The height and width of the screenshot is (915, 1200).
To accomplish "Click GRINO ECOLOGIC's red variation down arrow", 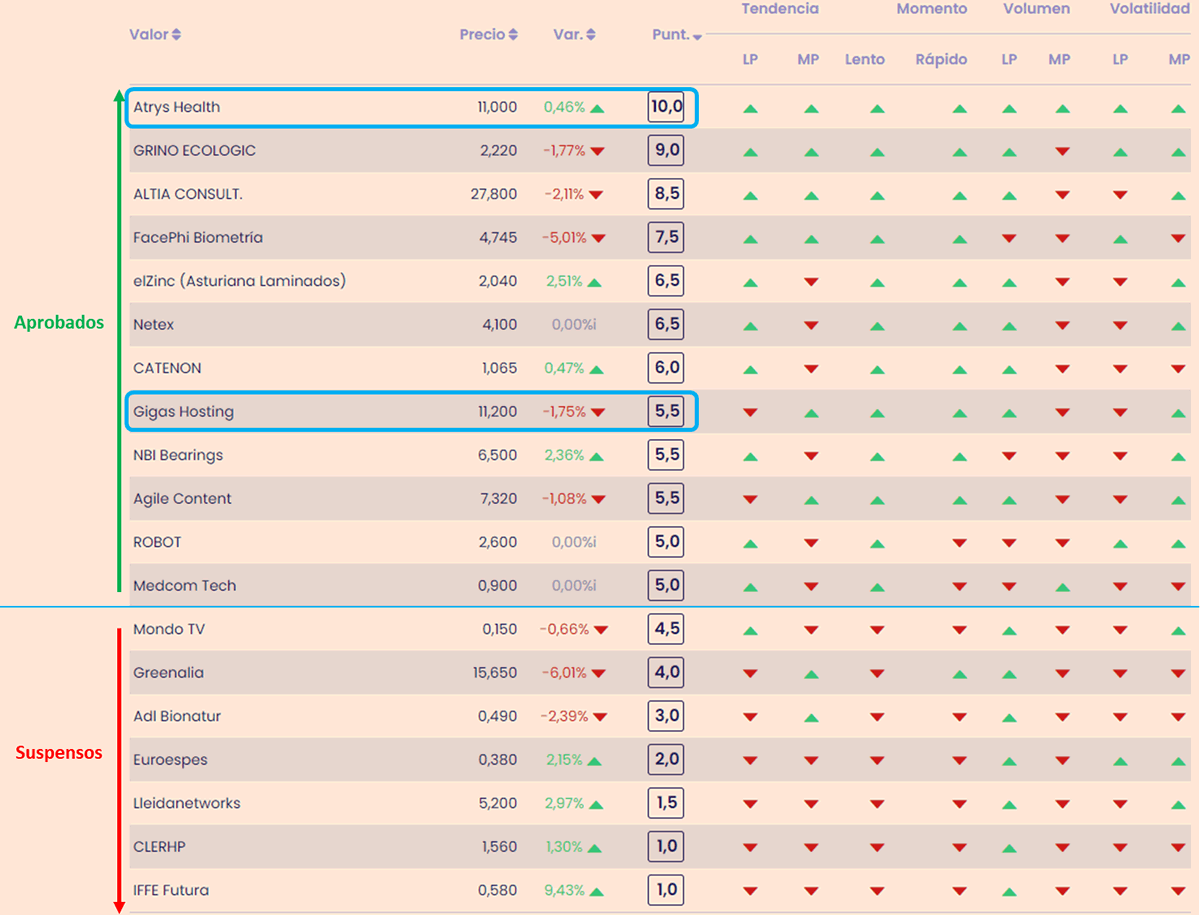I will pos(598,152).
